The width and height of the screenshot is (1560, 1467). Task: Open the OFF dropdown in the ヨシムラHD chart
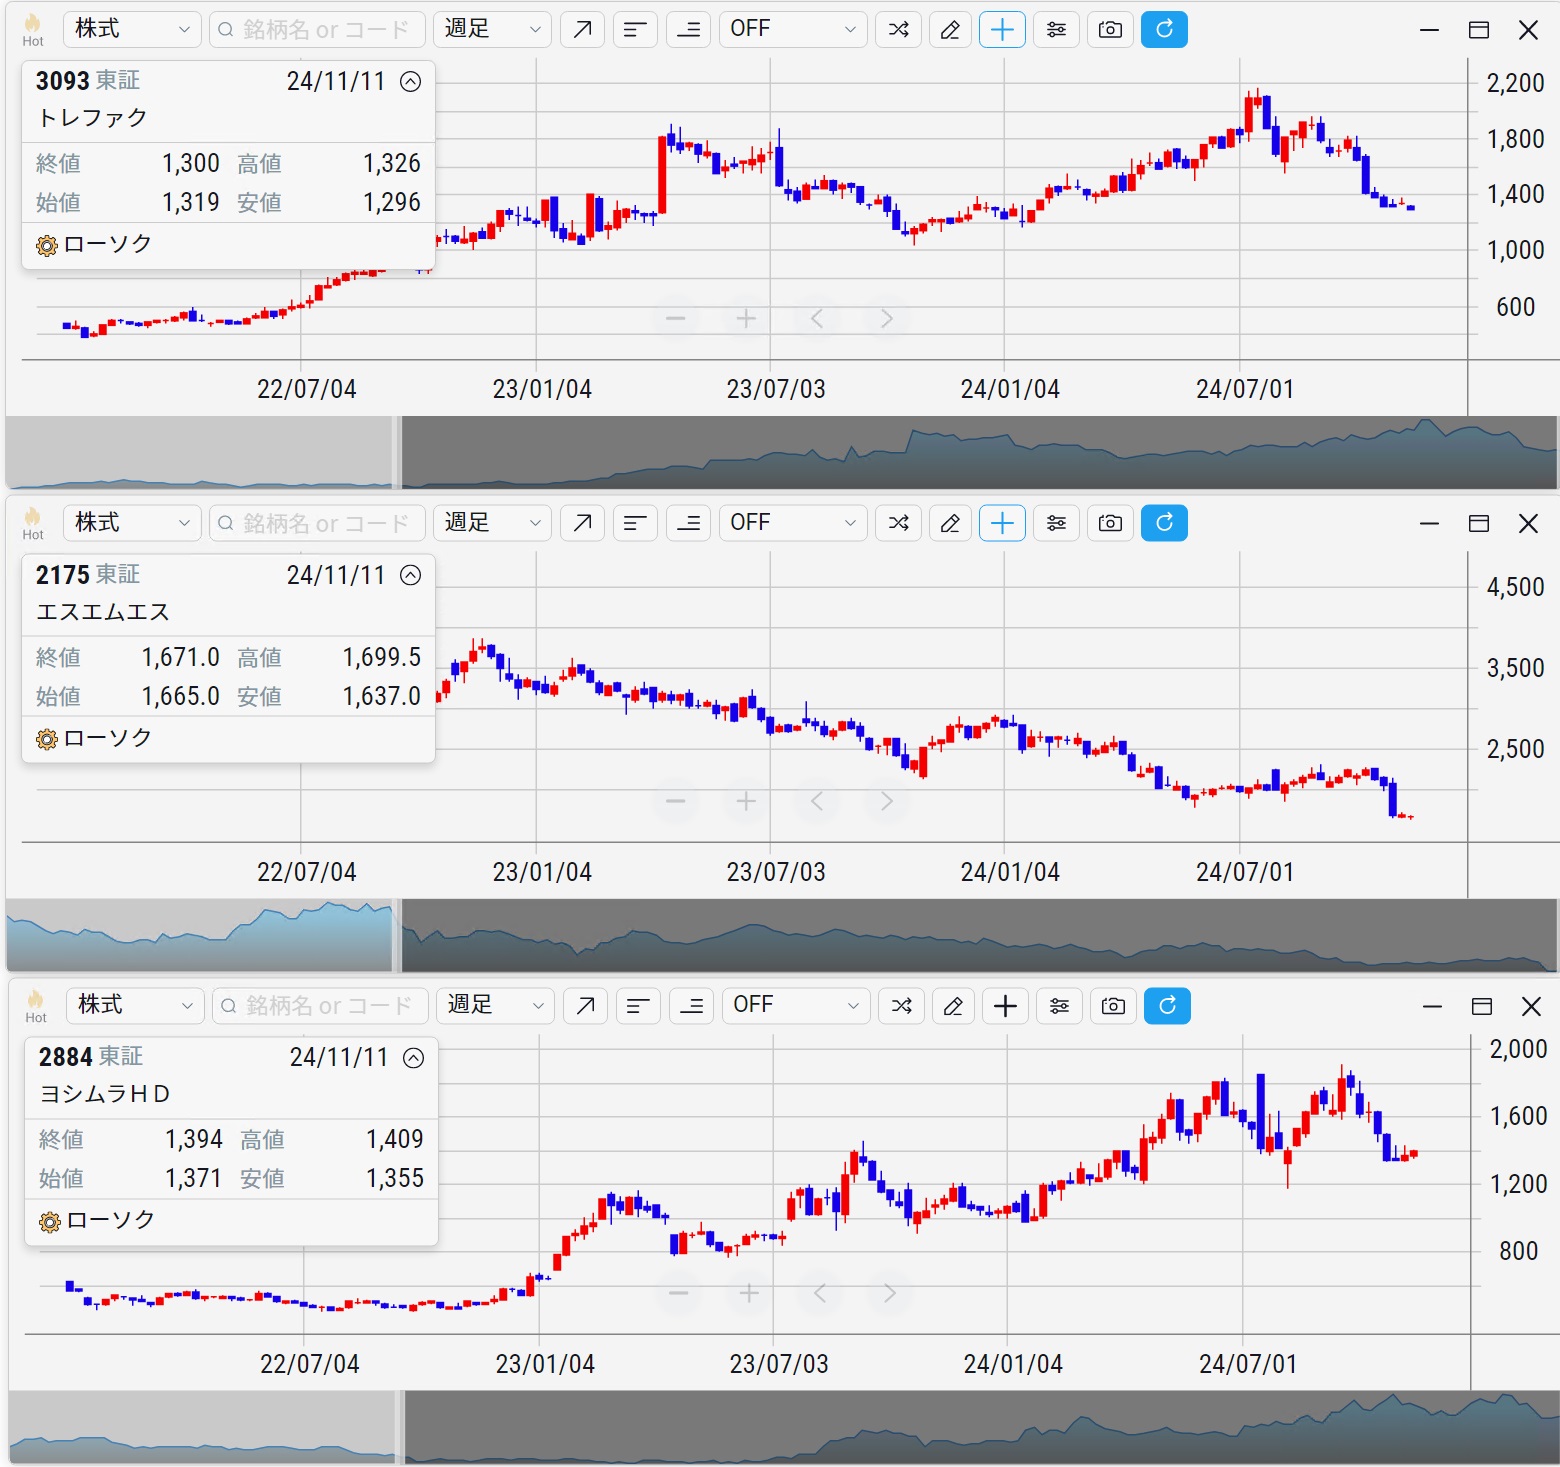796,1005
